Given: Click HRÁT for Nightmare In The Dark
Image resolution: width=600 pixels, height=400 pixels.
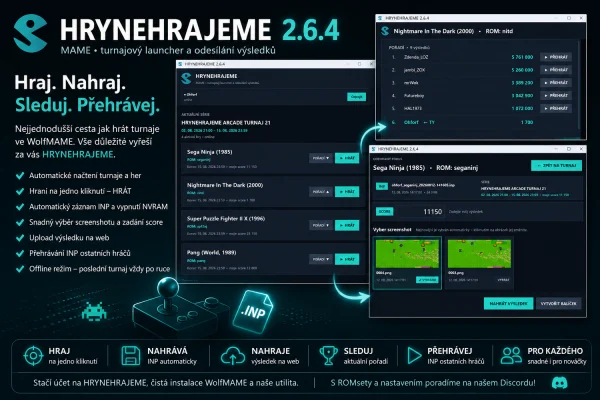Looking at the screenshot, I should [347, 192].
